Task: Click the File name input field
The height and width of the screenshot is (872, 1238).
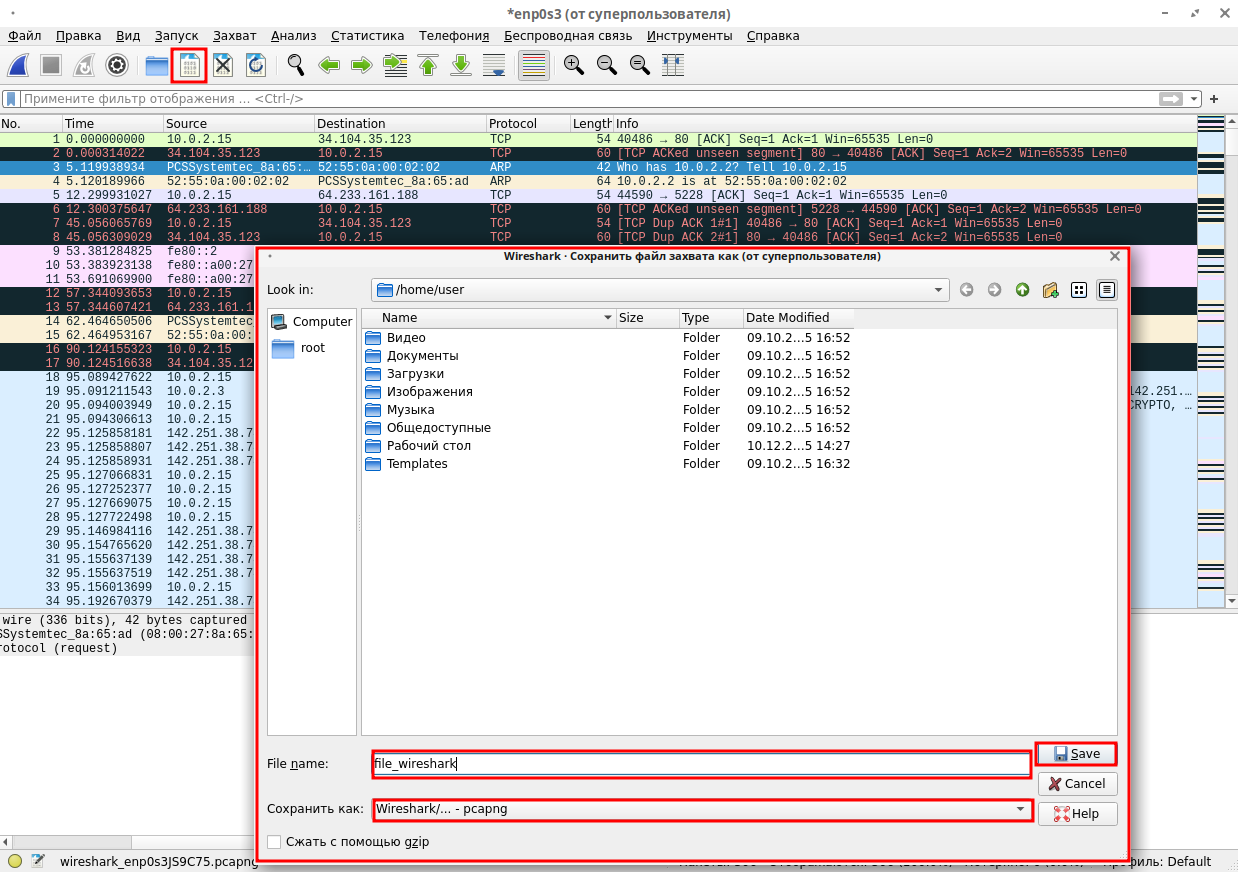Action: click(700, 764)
